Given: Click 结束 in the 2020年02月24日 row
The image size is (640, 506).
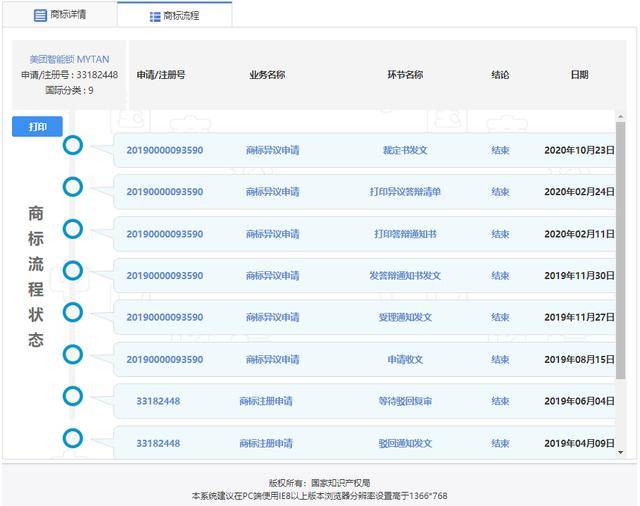Looking at the screenshot, I should (500, 192).
